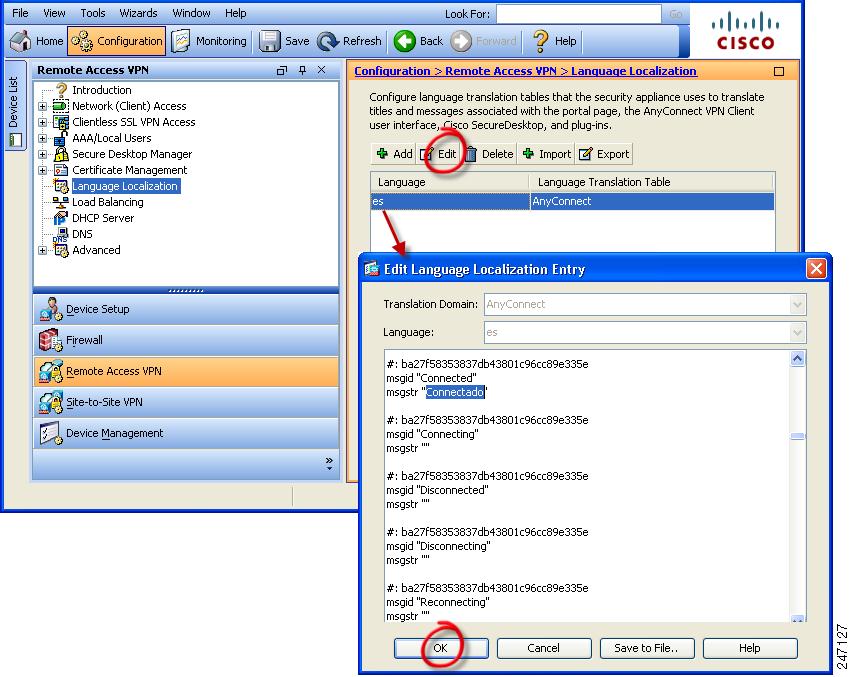Open the Language dropdown in dialog
The image size is (851, 677).
[797, 332]
